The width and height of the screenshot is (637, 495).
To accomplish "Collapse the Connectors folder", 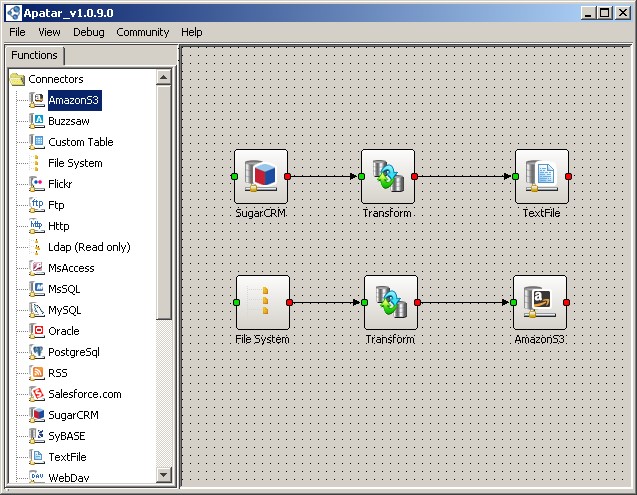I will click(x=17, y=79).
